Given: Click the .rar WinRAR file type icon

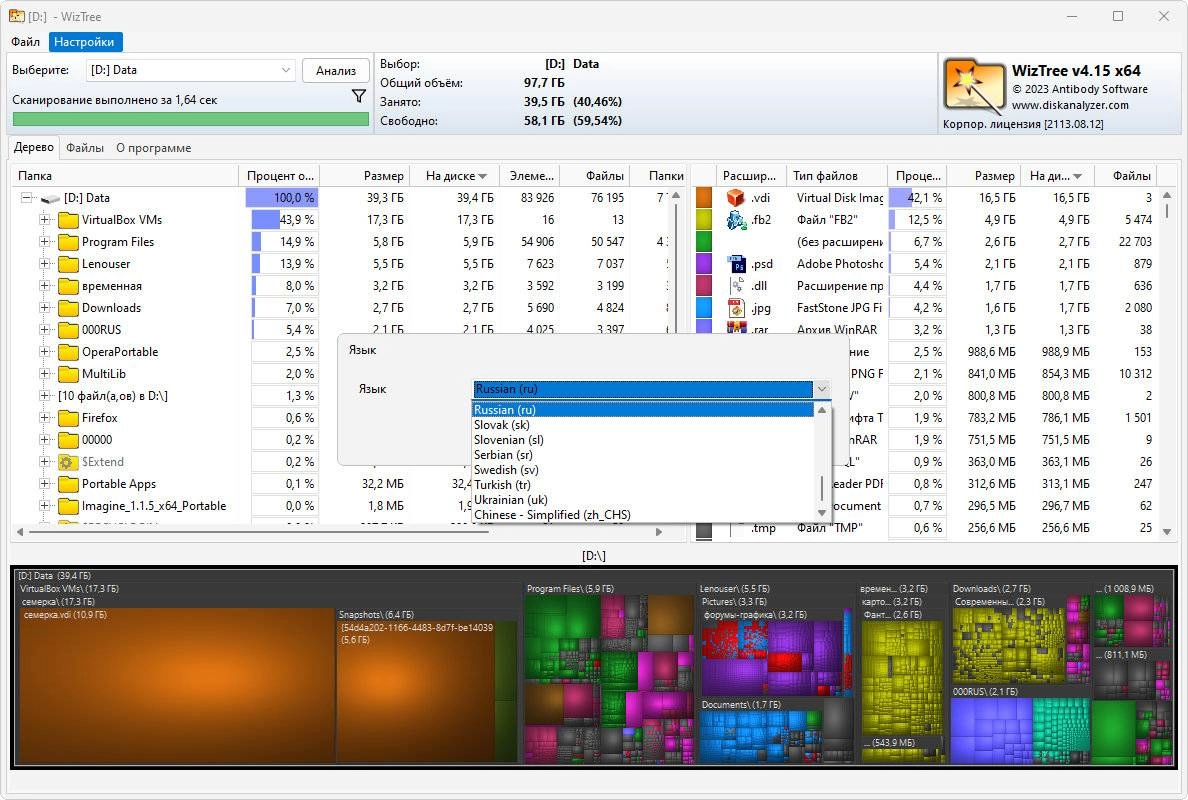Looking at the screenshot, I should (x=736, y=328).
